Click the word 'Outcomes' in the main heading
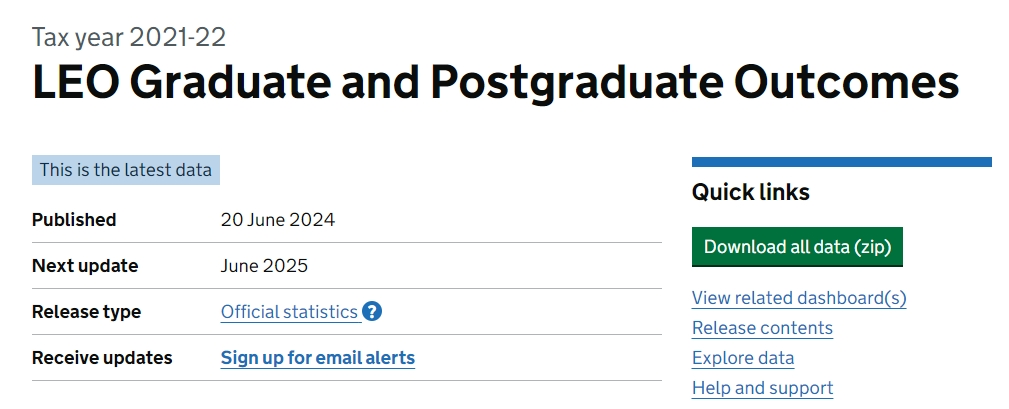This screenshot has height=409, width=1009. click(x=846, y=83)
